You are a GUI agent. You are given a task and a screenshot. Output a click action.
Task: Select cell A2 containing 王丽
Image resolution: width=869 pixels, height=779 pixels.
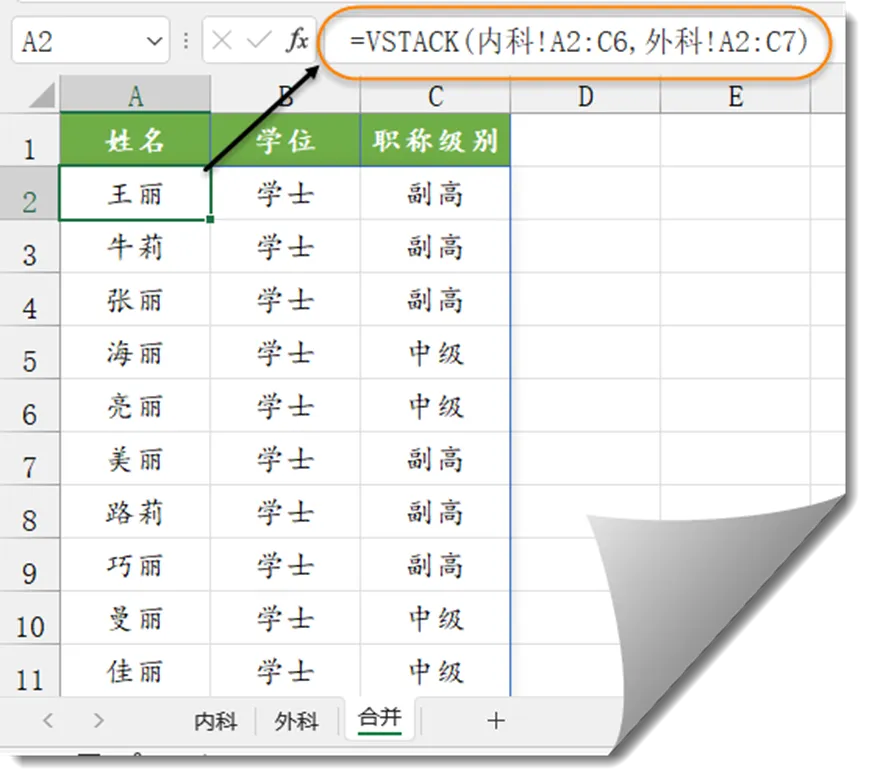point(135,194)
